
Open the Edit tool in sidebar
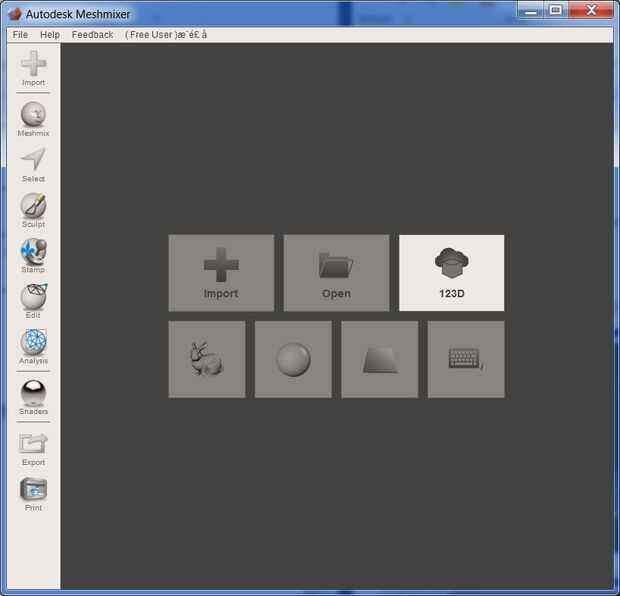(33, 301)
